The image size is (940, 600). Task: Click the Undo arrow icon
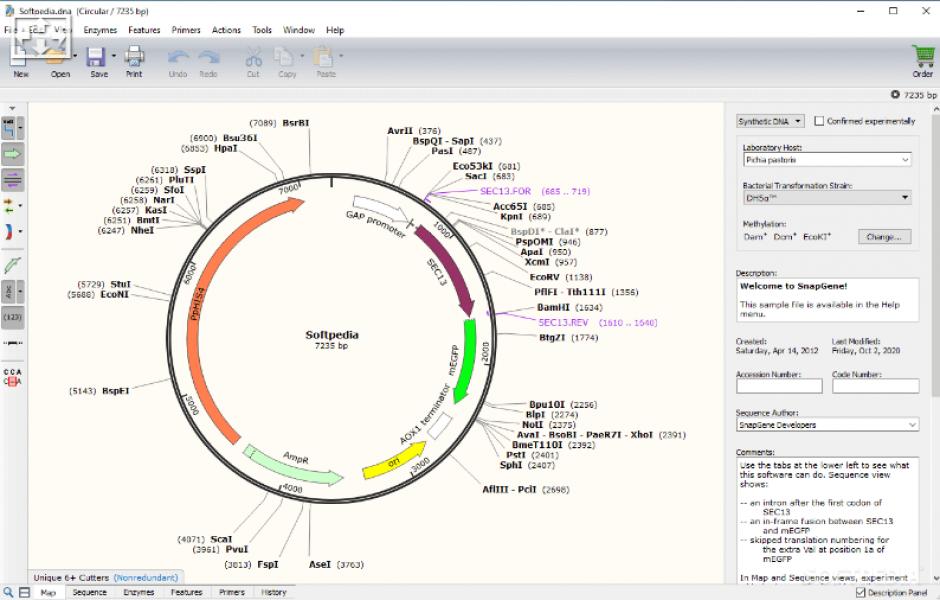click(x=178, y=58)
